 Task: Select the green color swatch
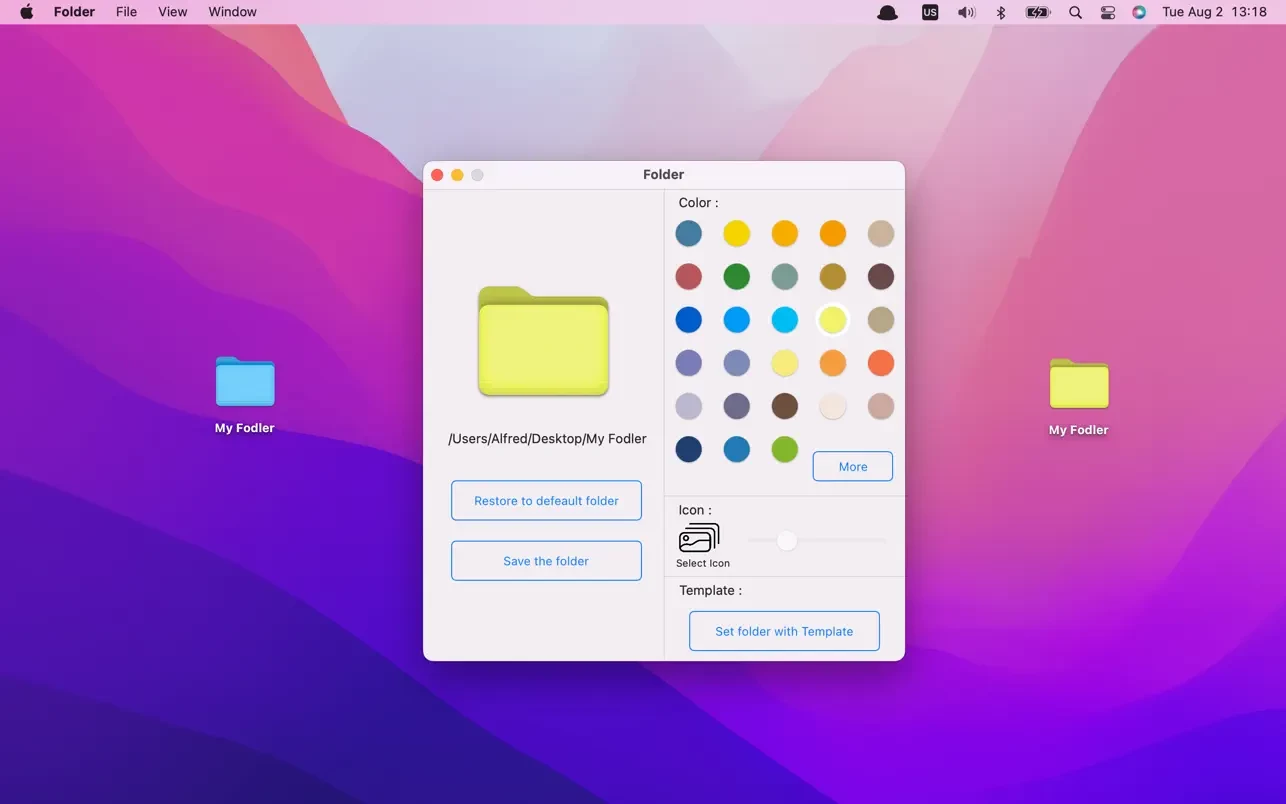coord(737,276)
